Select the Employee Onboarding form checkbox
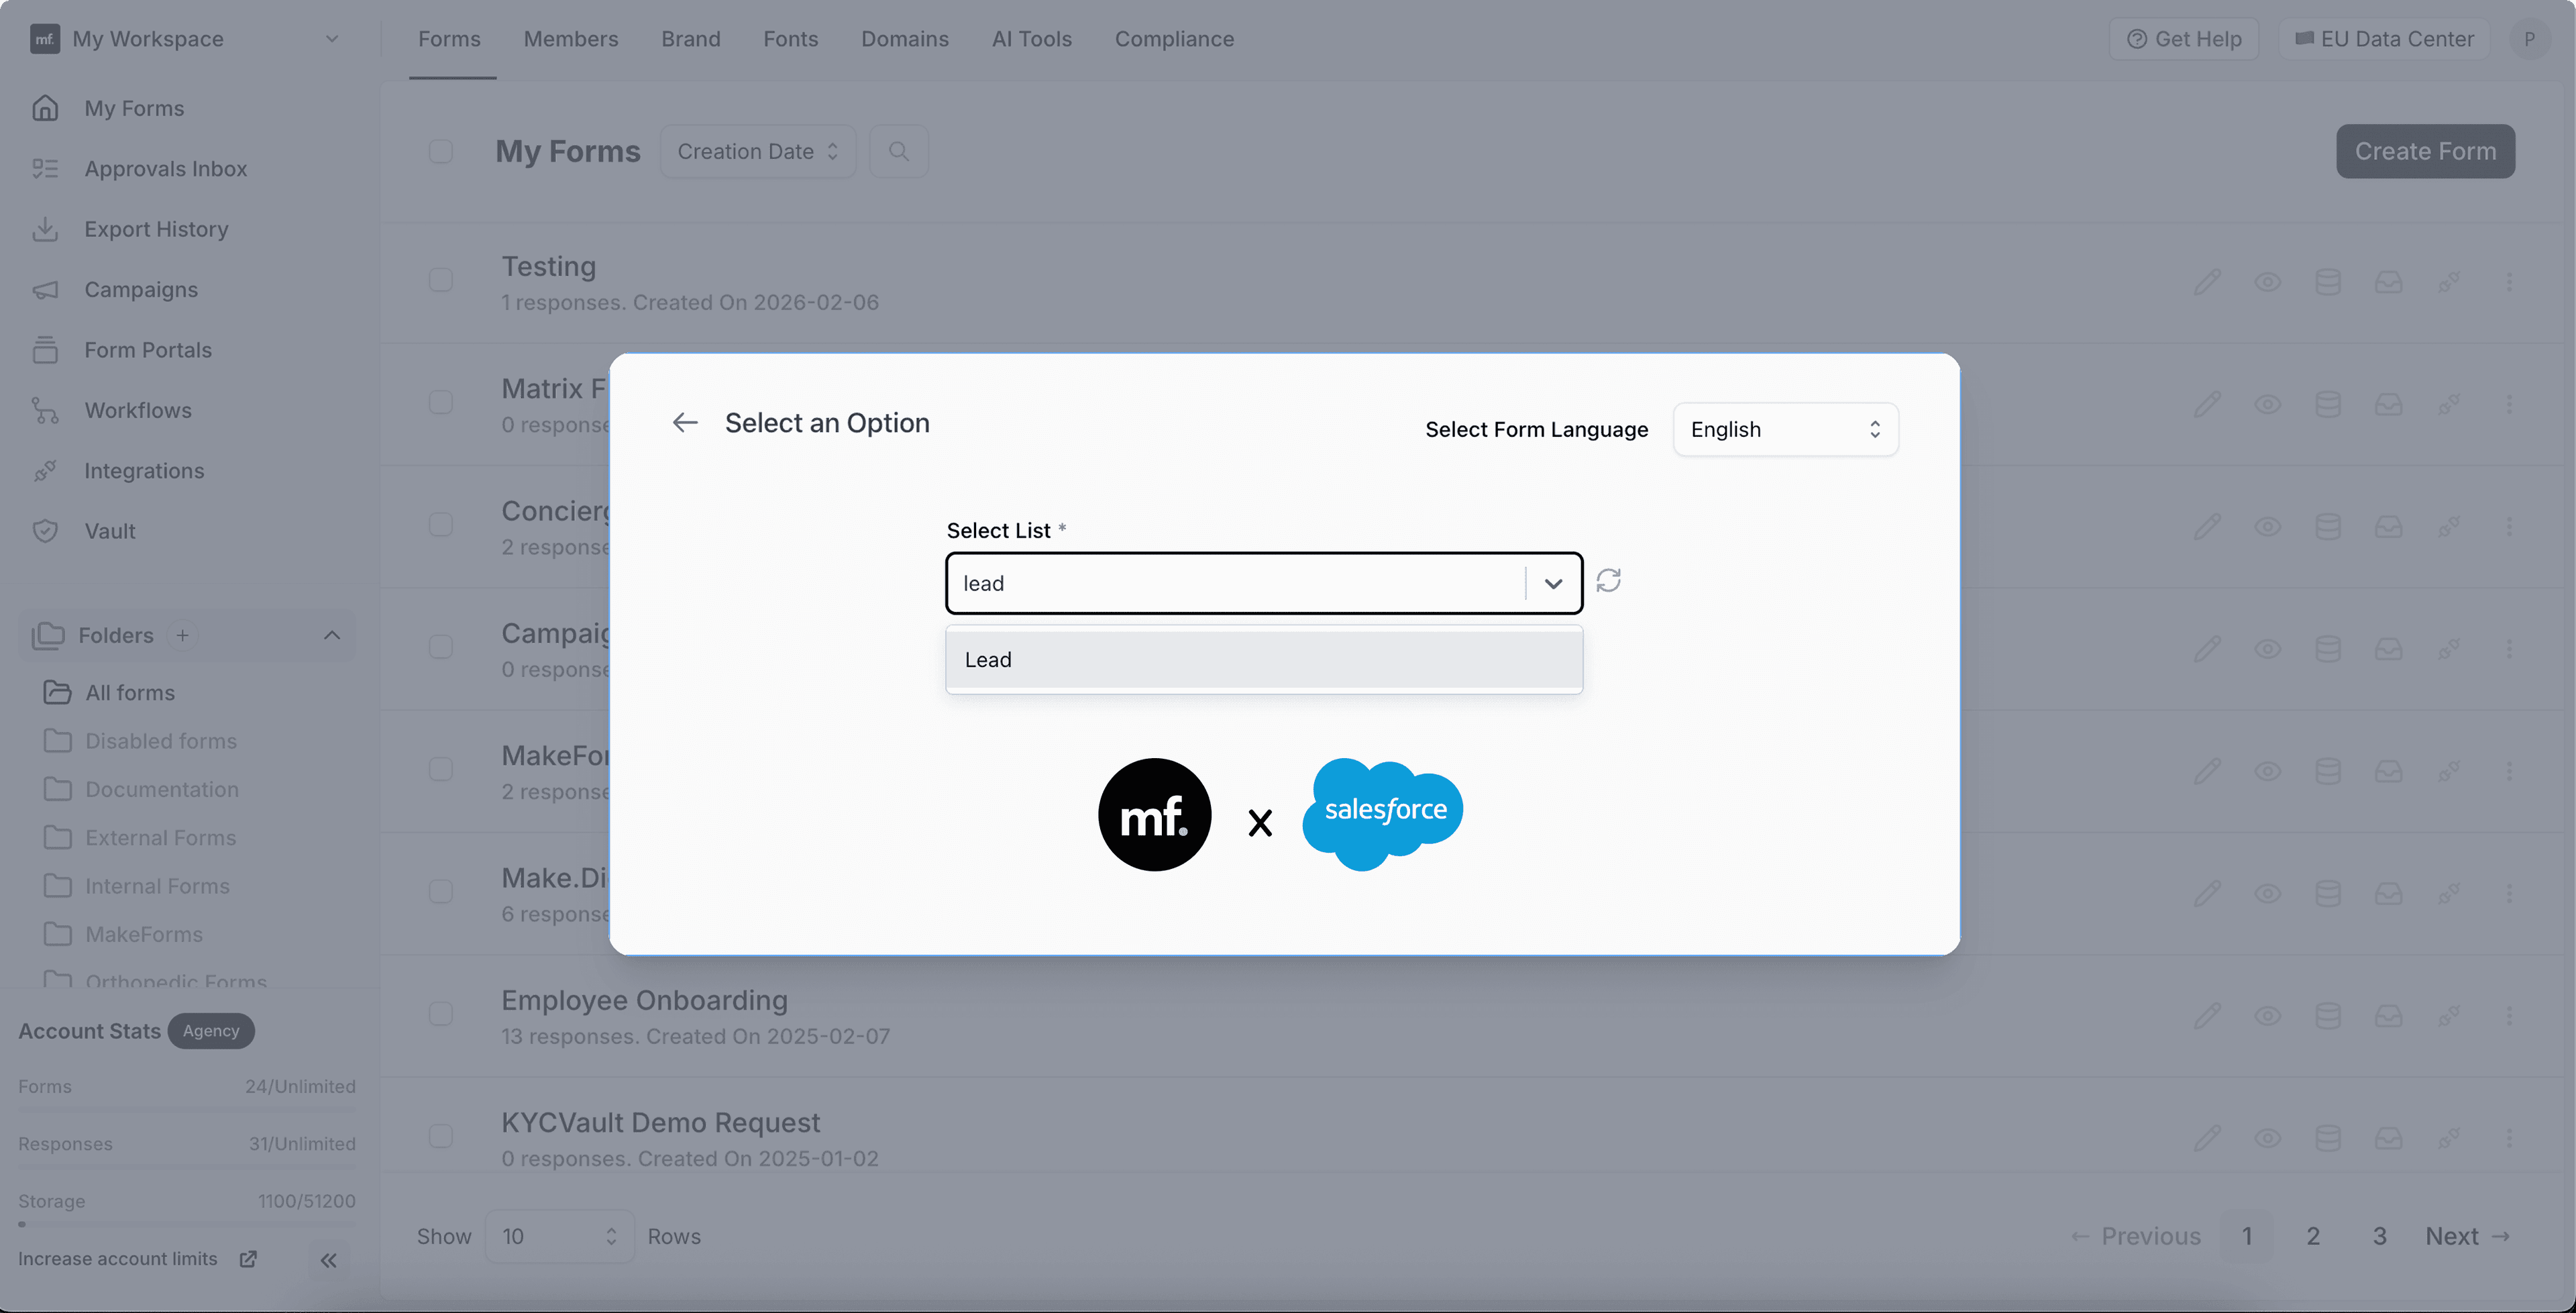Screen dimensions: 2576x1313 (x=441, y=1014)
